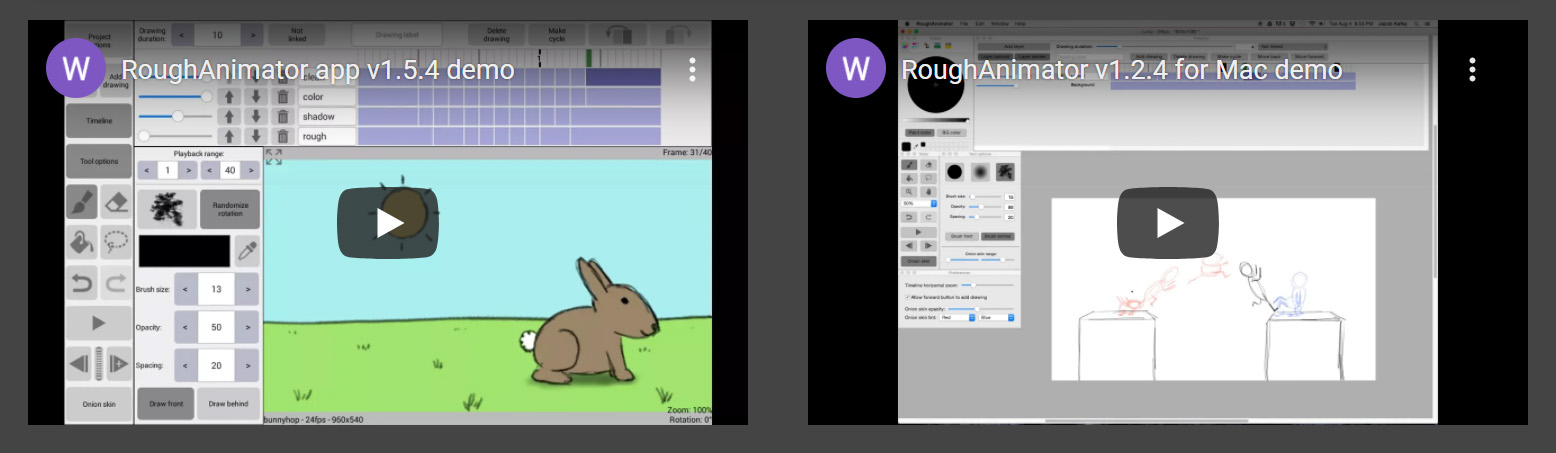Open the channel avatar on the v1.5.4 video
Image resolution: width=1556 pixels, height=453 pixels.
[76, 68]
